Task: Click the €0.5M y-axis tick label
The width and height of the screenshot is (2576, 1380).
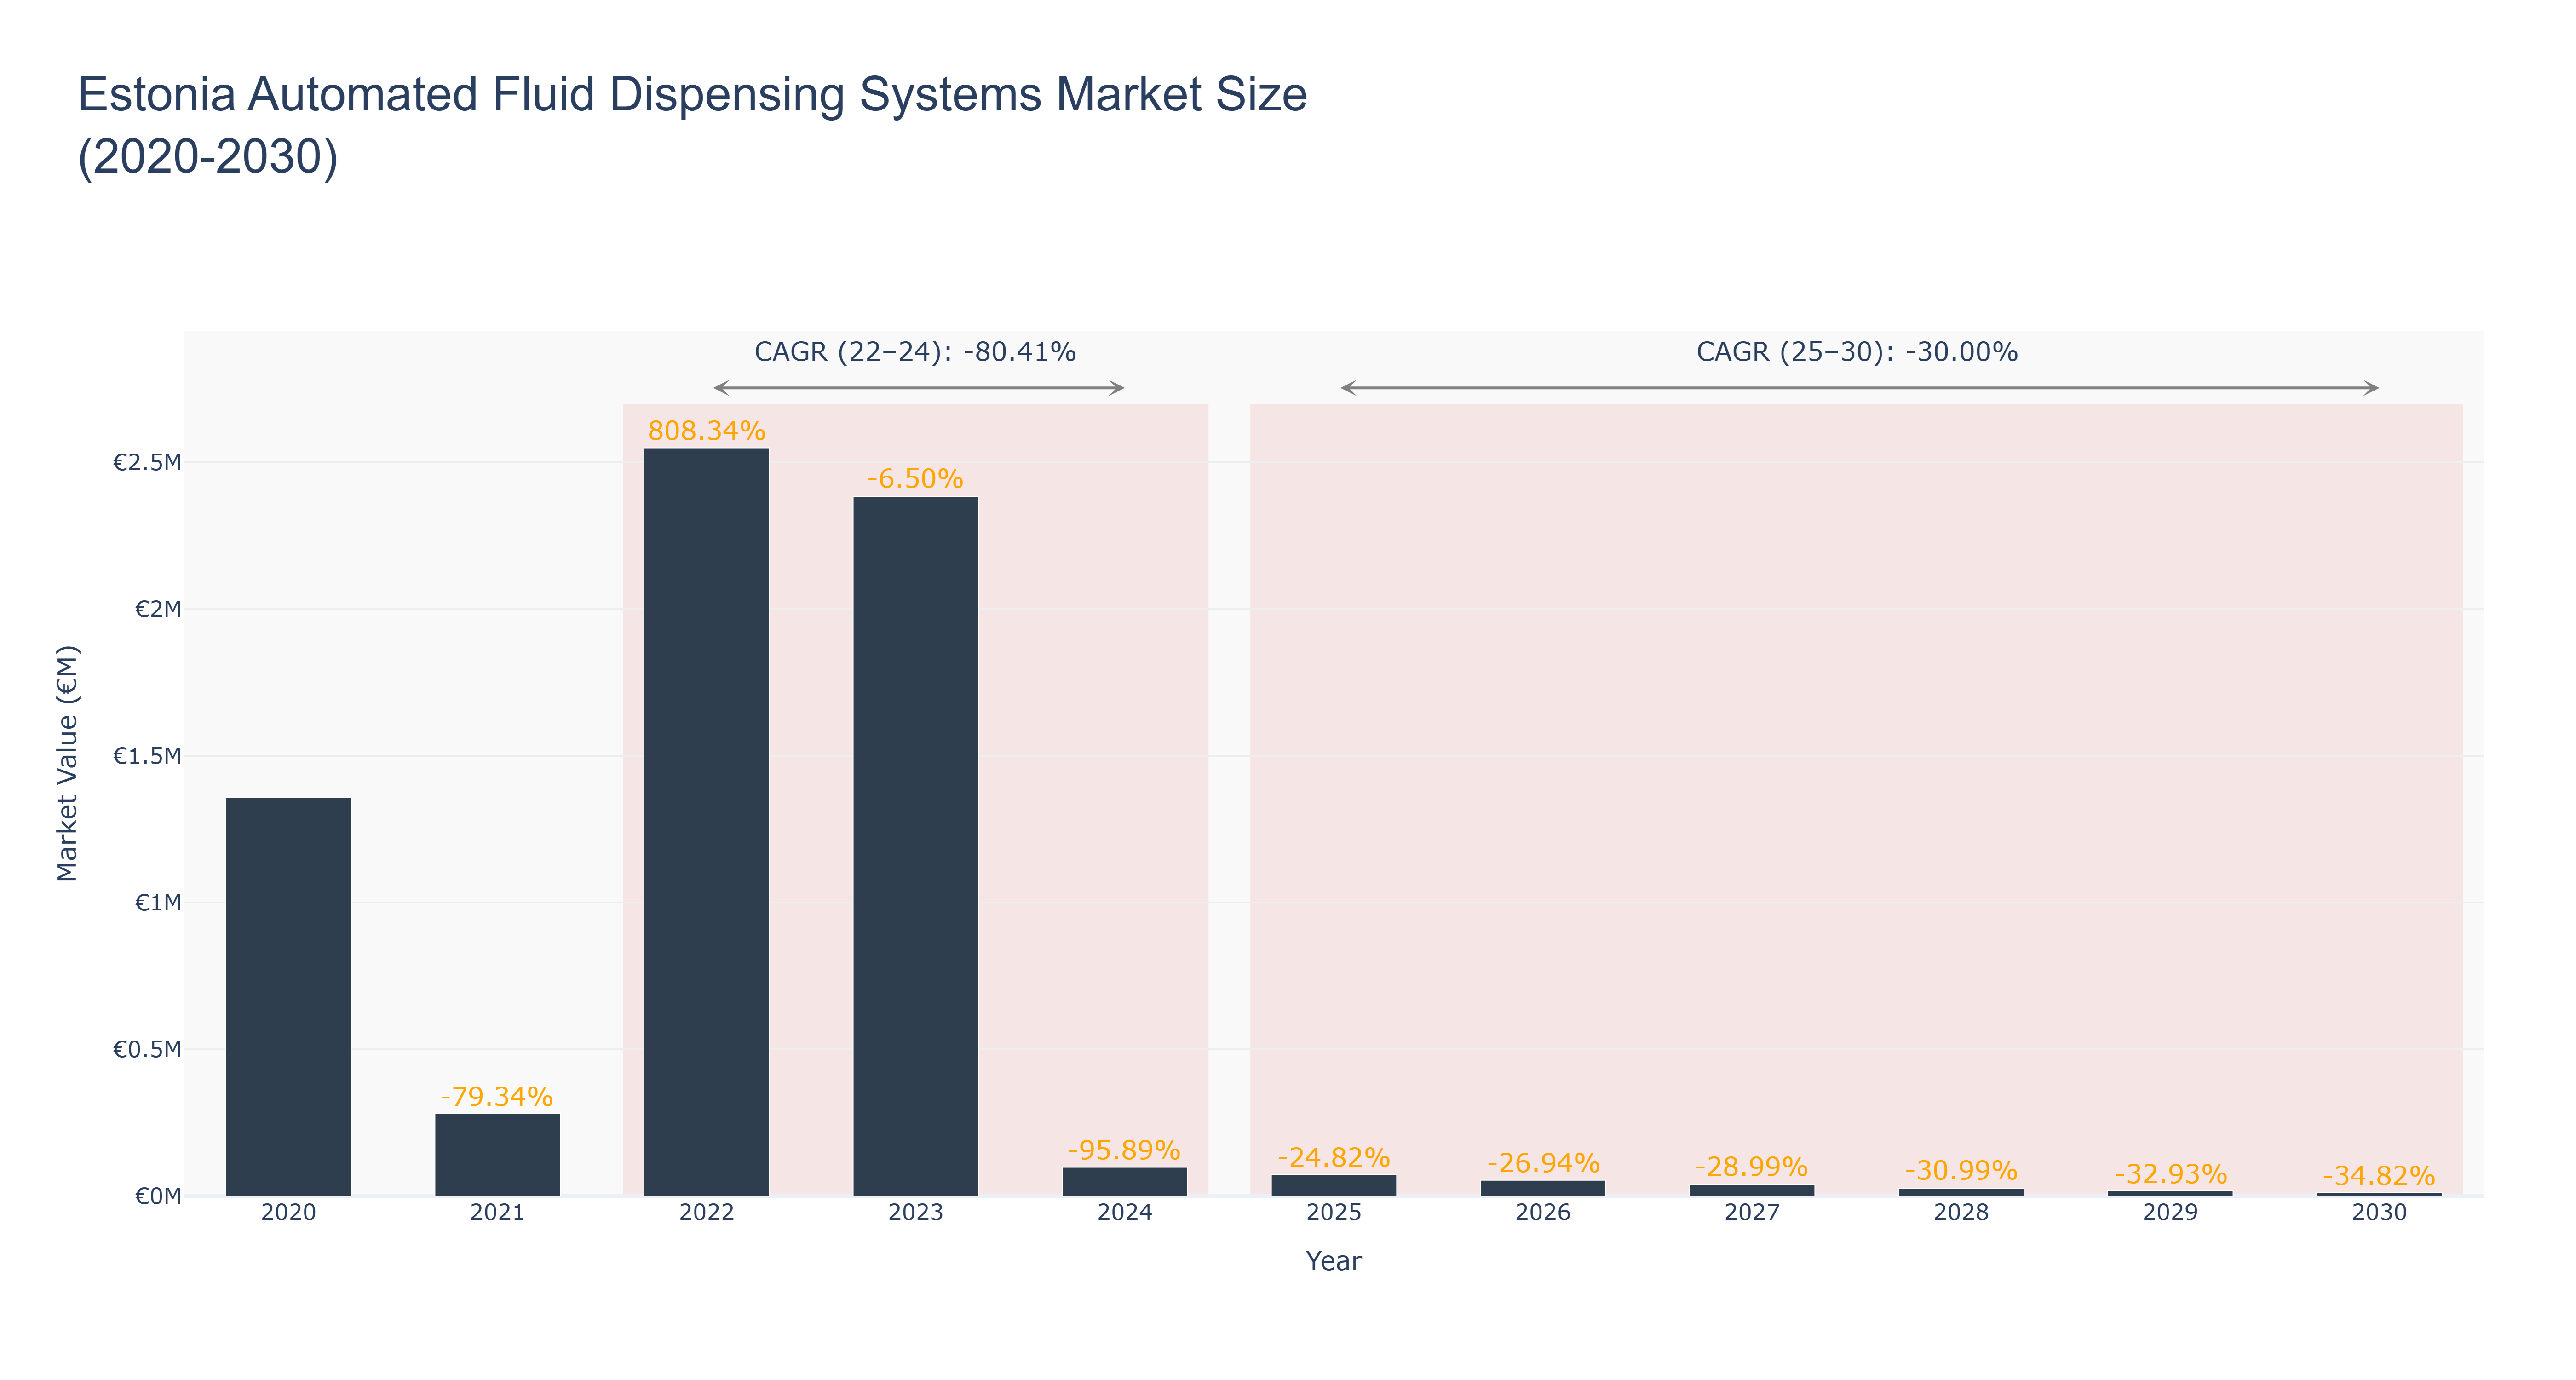Action: pyautogui.click(x=147, y=1049)
